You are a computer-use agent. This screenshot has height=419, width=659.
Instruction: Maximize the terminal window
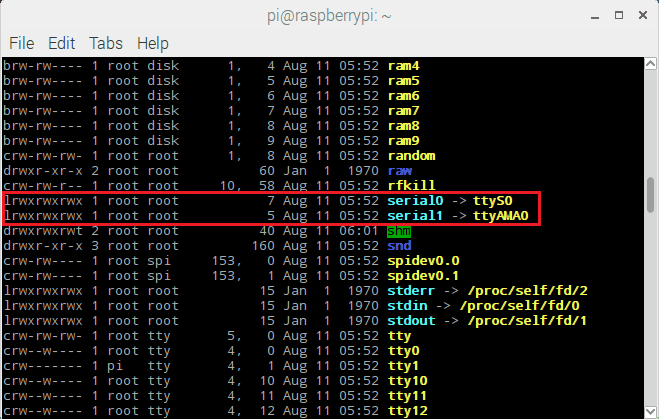pyautogui.click(x=619, y=16)
